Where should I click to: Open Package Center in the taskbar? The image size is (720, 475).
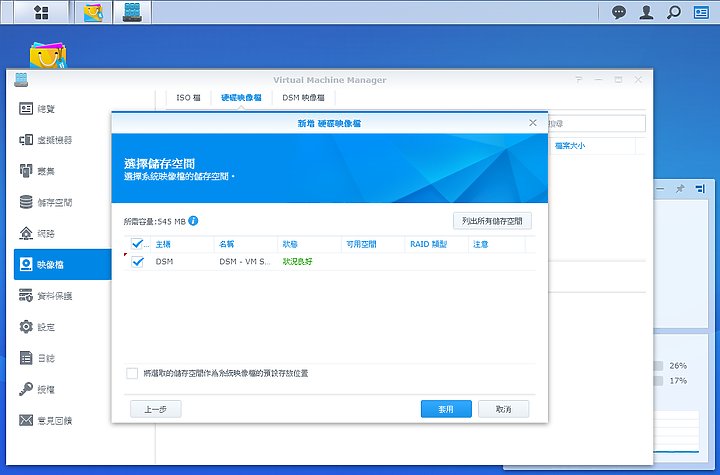94,12
